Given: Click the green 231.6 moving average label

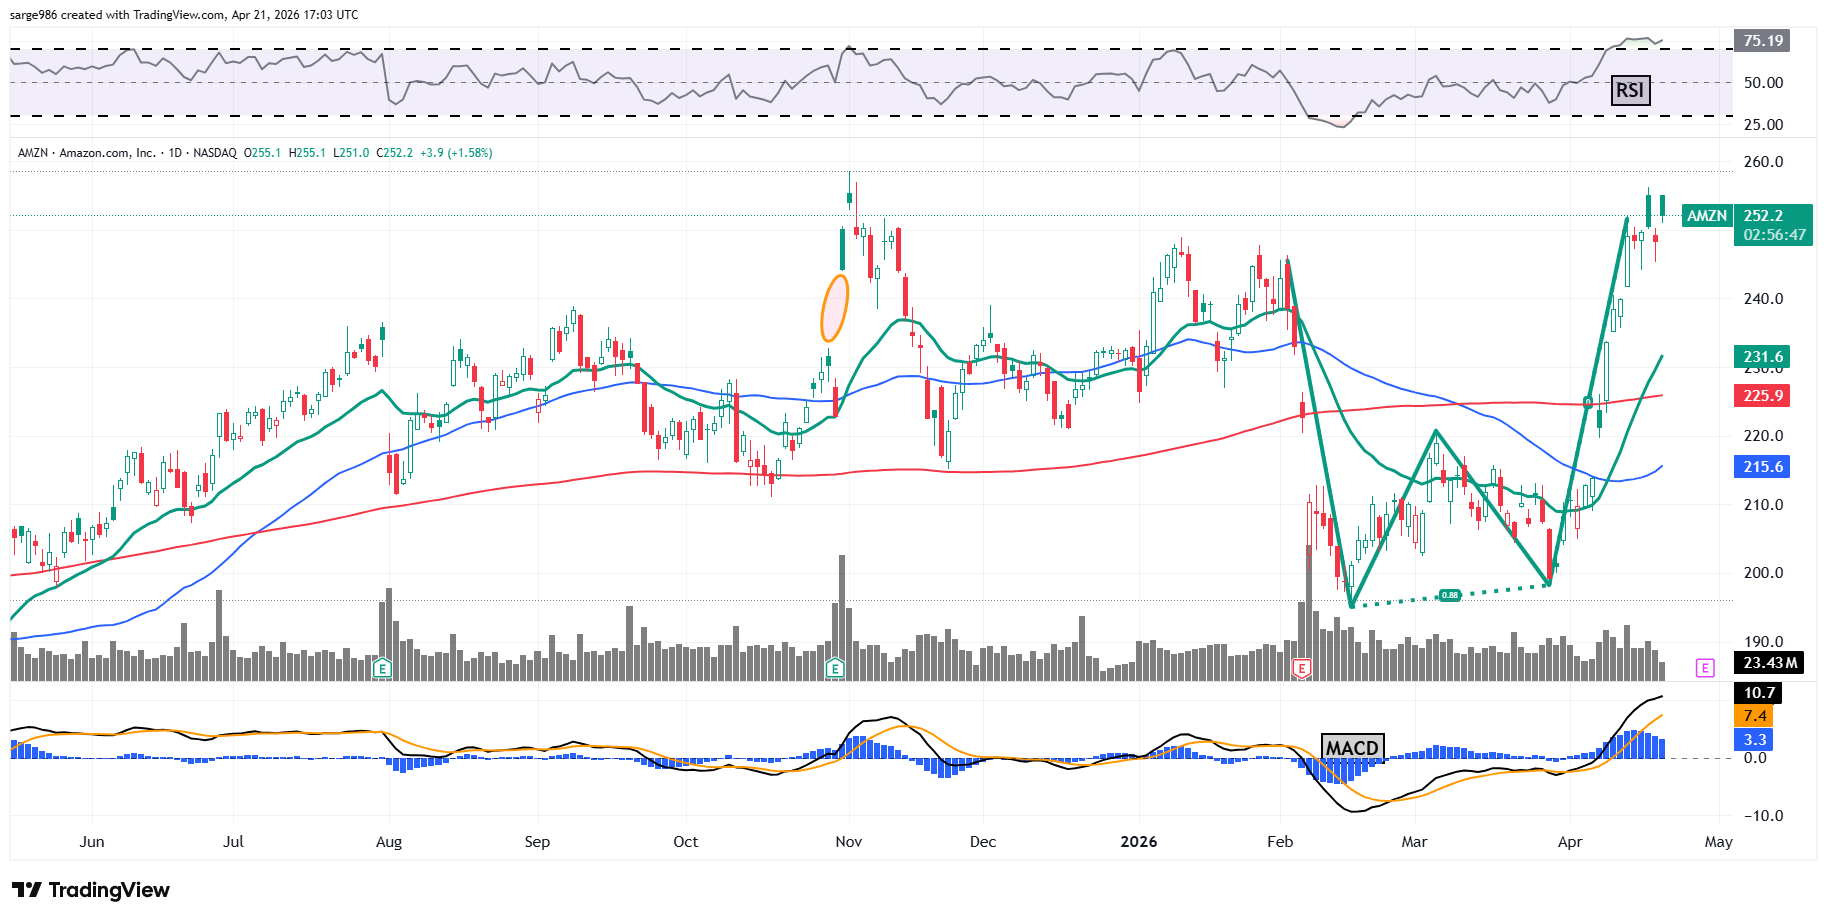Looking at the screenshot, I should (x=1763, y=357).
